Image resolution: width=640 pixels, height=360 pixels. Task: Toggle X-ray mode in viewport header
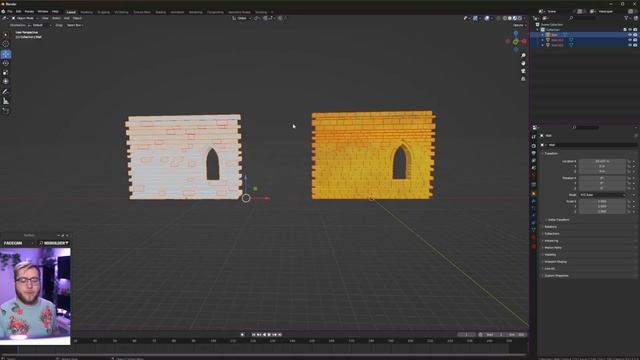click(498, 18)
